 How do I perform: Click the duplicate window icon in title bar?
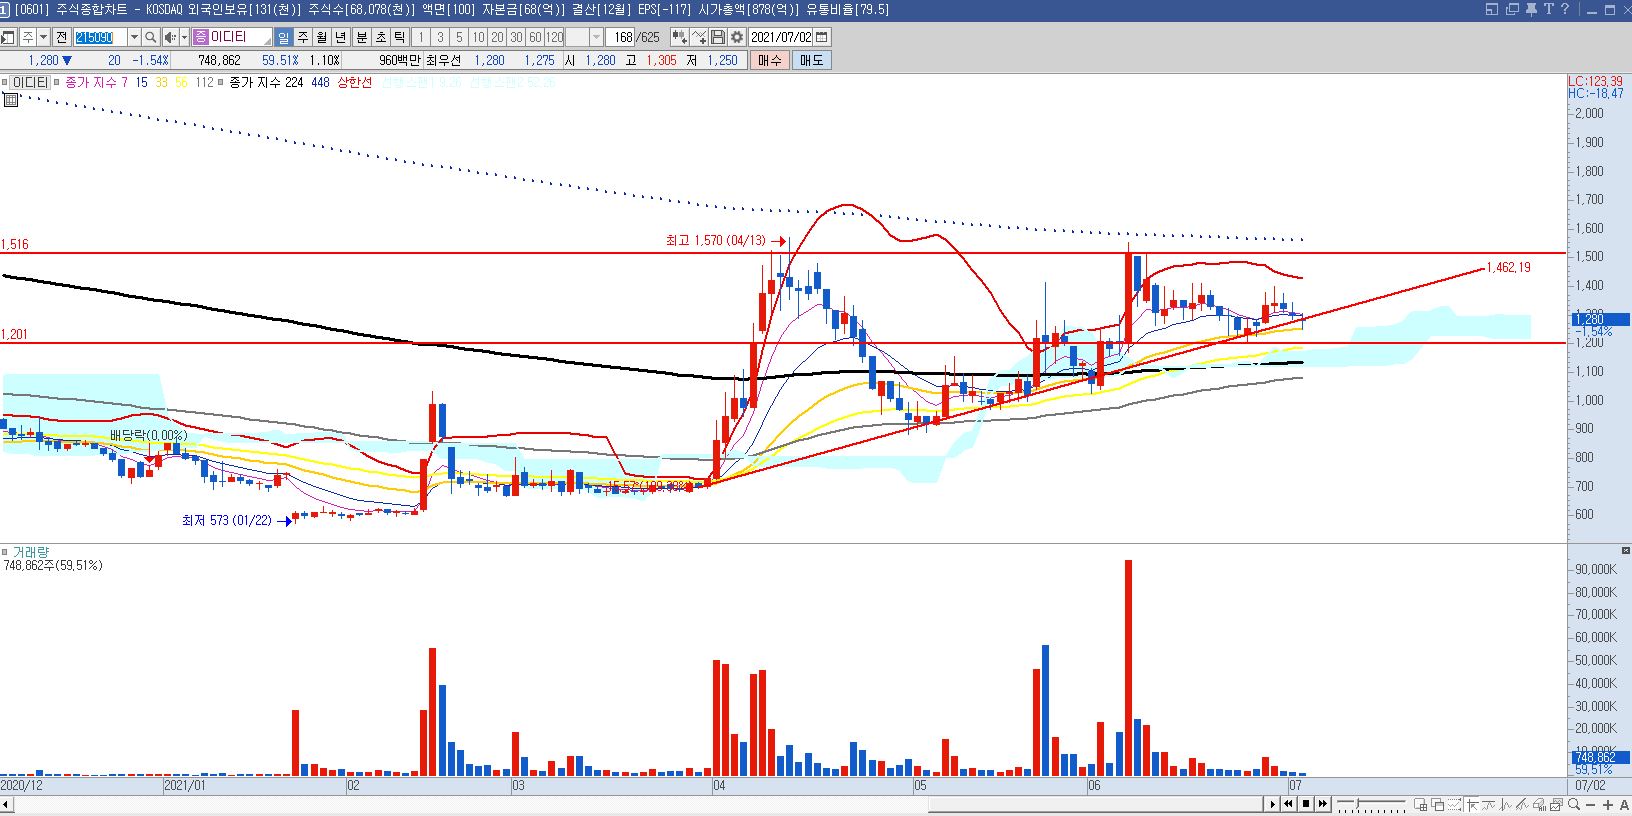(1511, 9)
